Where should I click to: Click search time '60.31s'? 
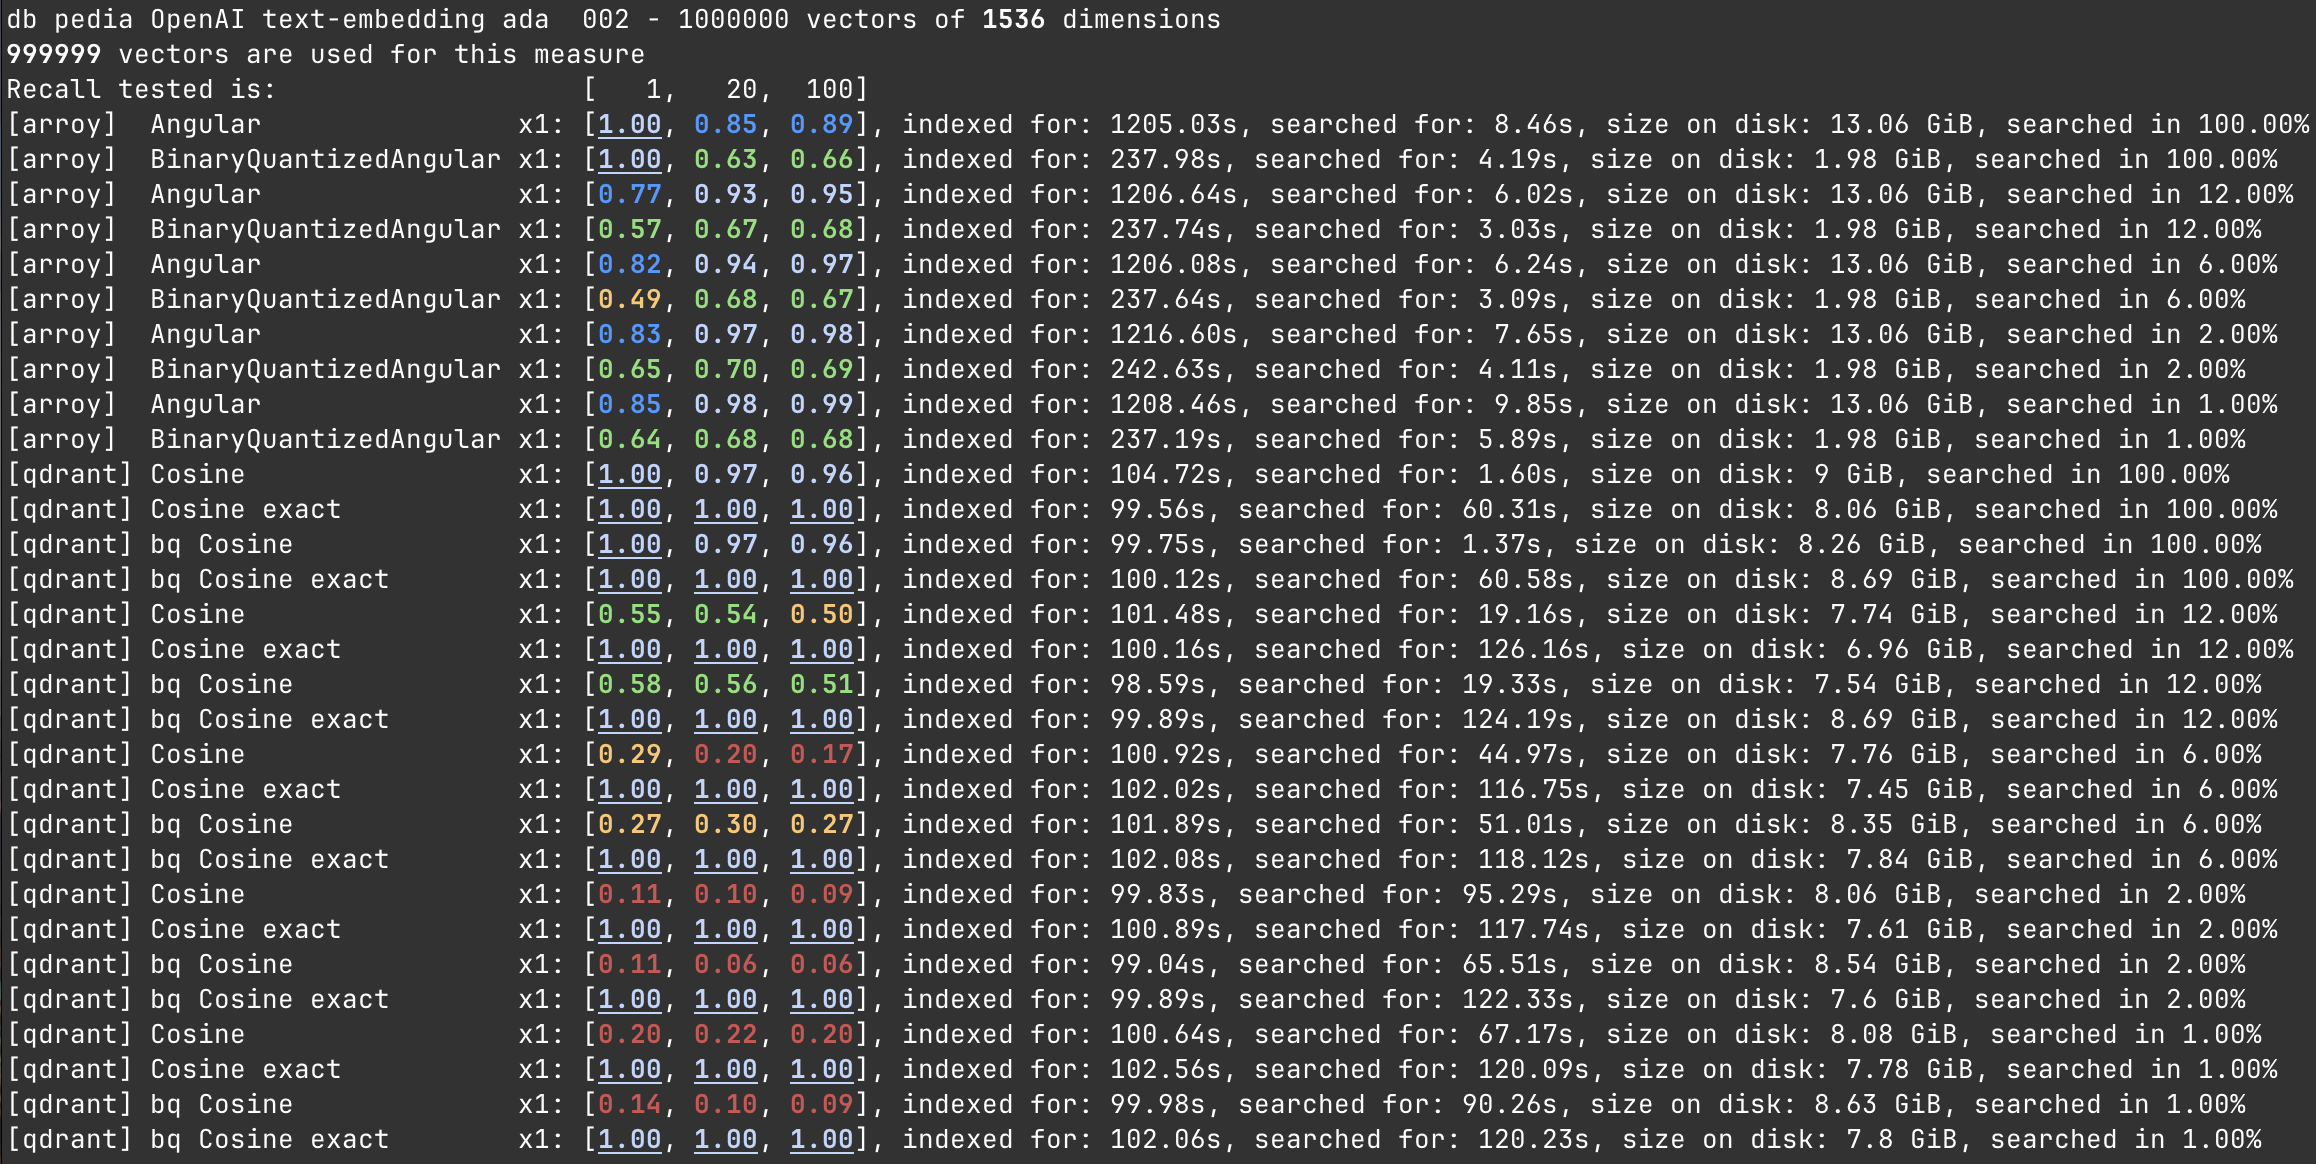click(1510, 509)
